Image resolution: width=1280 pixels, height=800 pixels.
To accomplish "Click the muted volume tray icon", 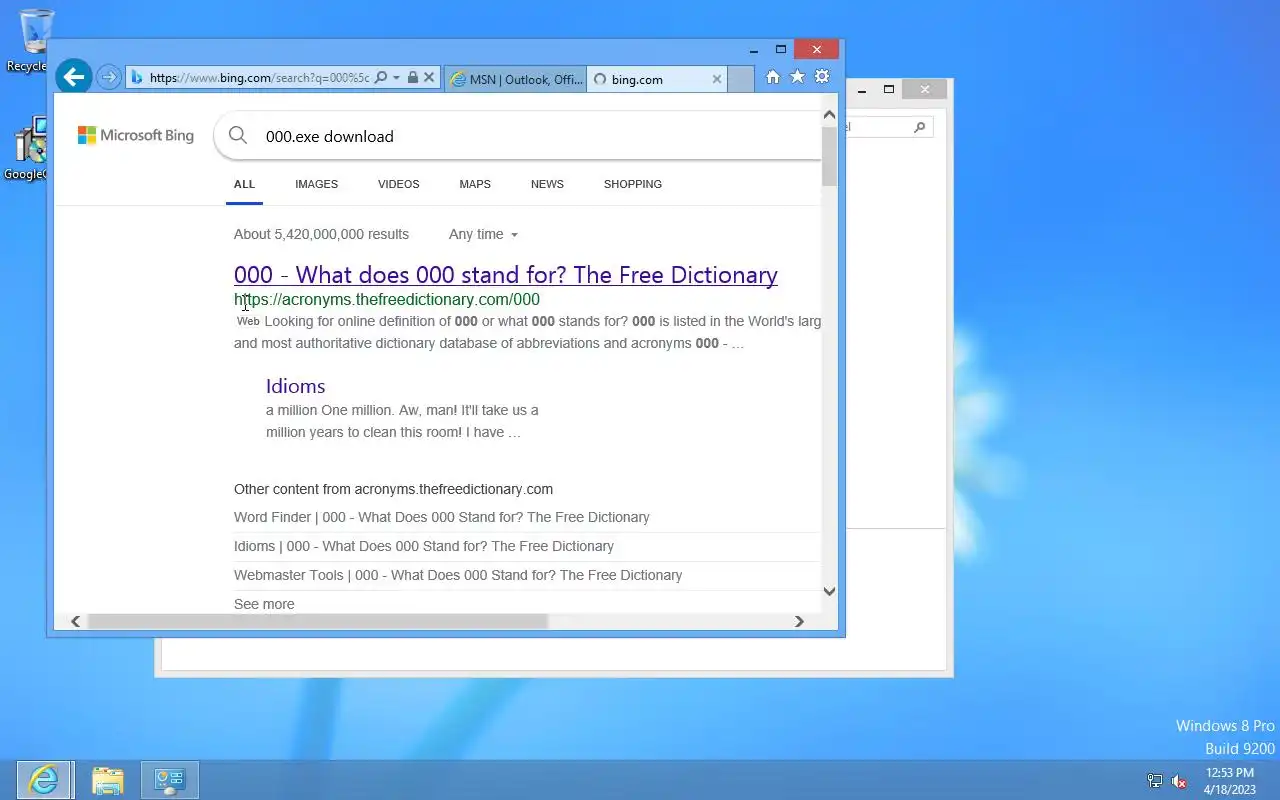I will tap(1179, 781).
